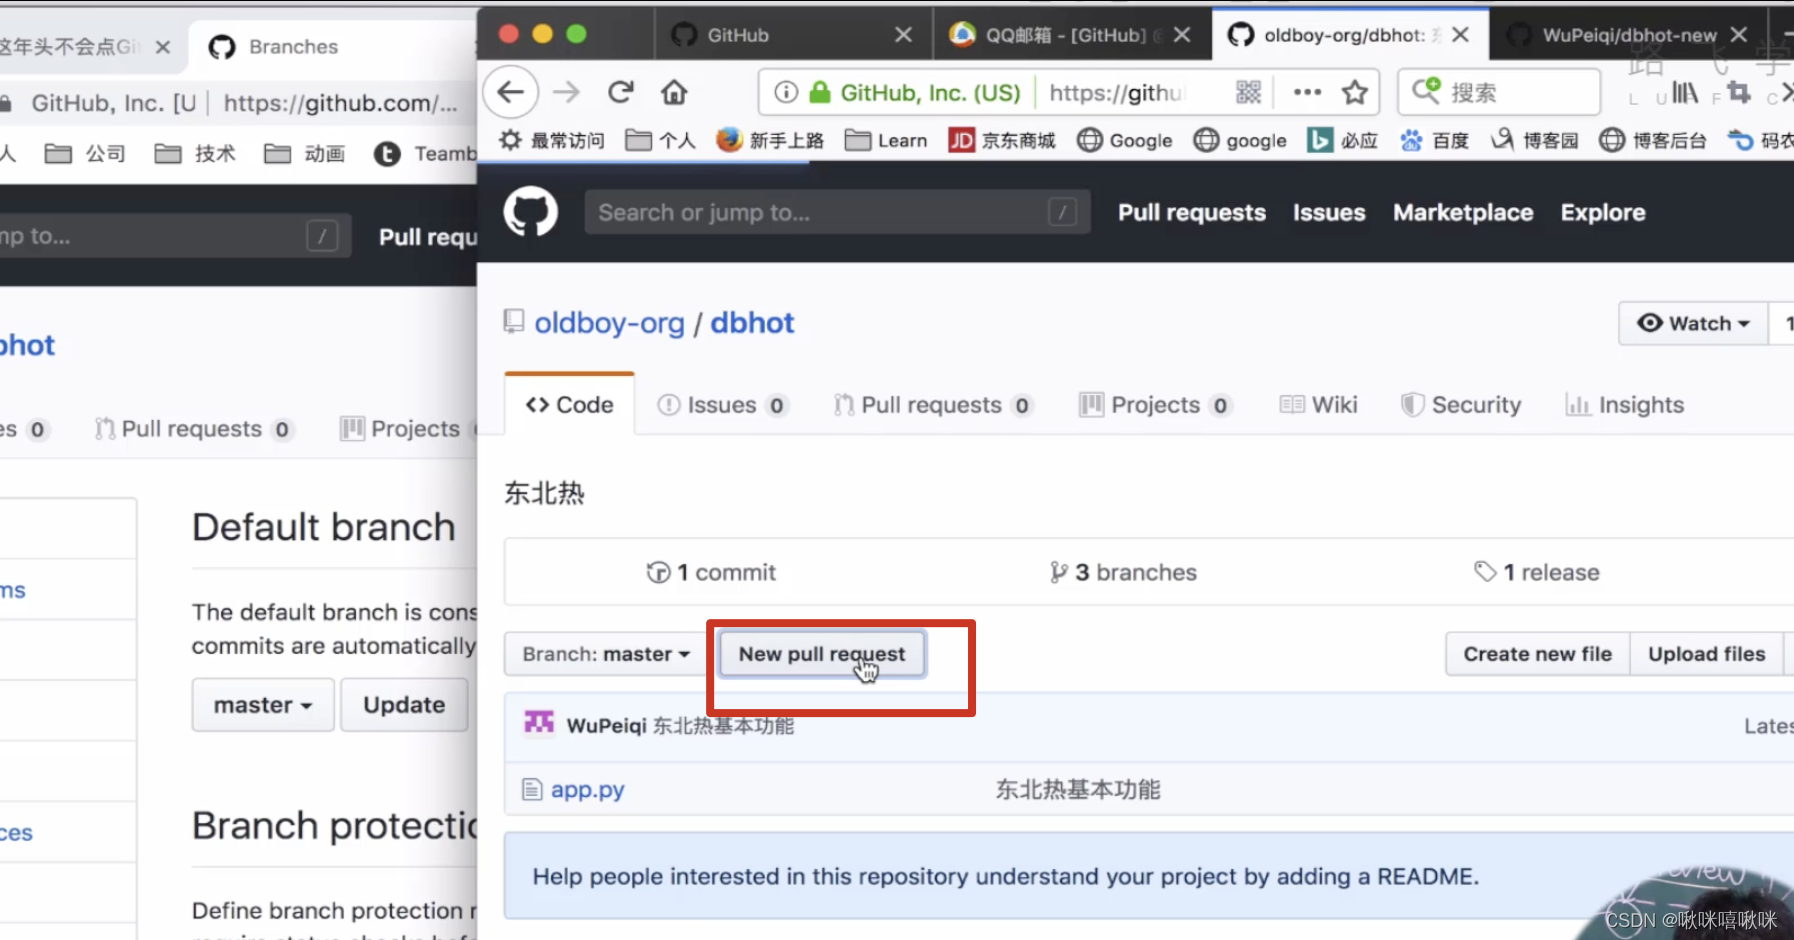Click the Upload files button
The width and height of the screenshot is (1794, 940).
(1706, 654)
